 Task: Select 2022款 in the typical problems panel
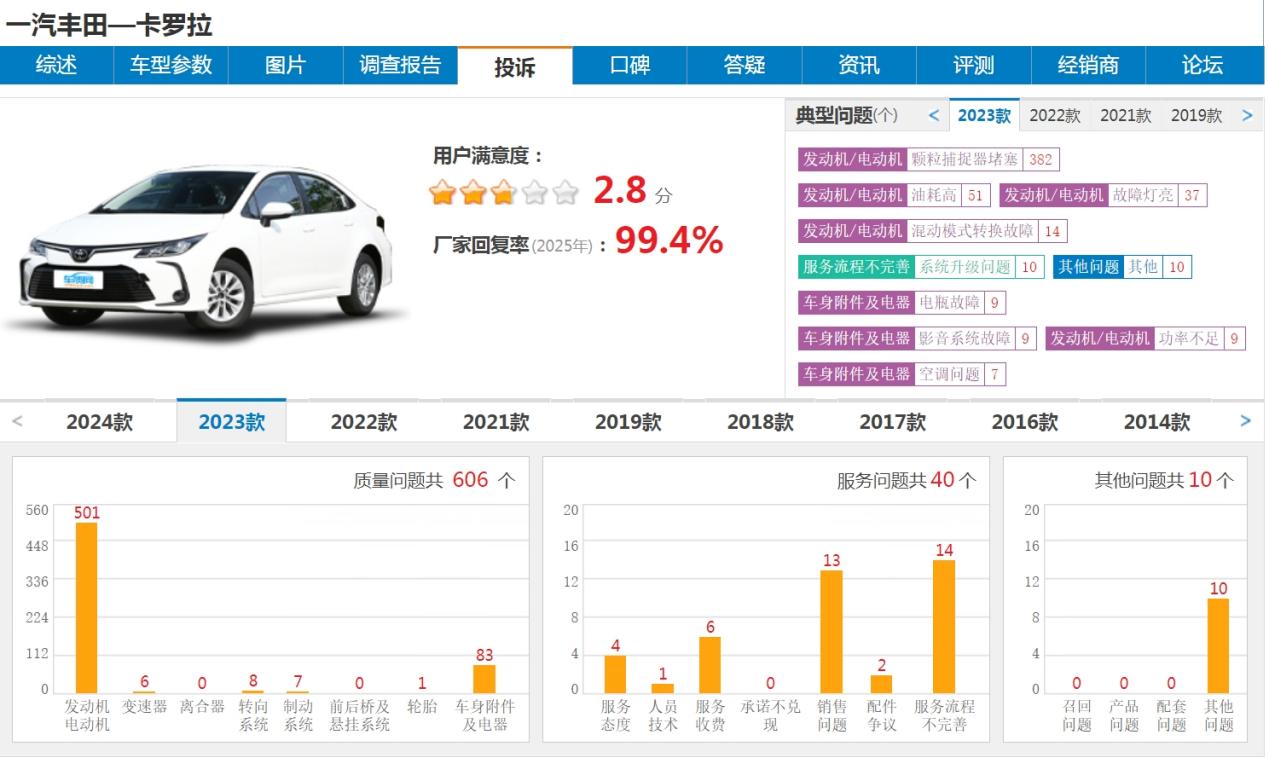coord(1055,115)
